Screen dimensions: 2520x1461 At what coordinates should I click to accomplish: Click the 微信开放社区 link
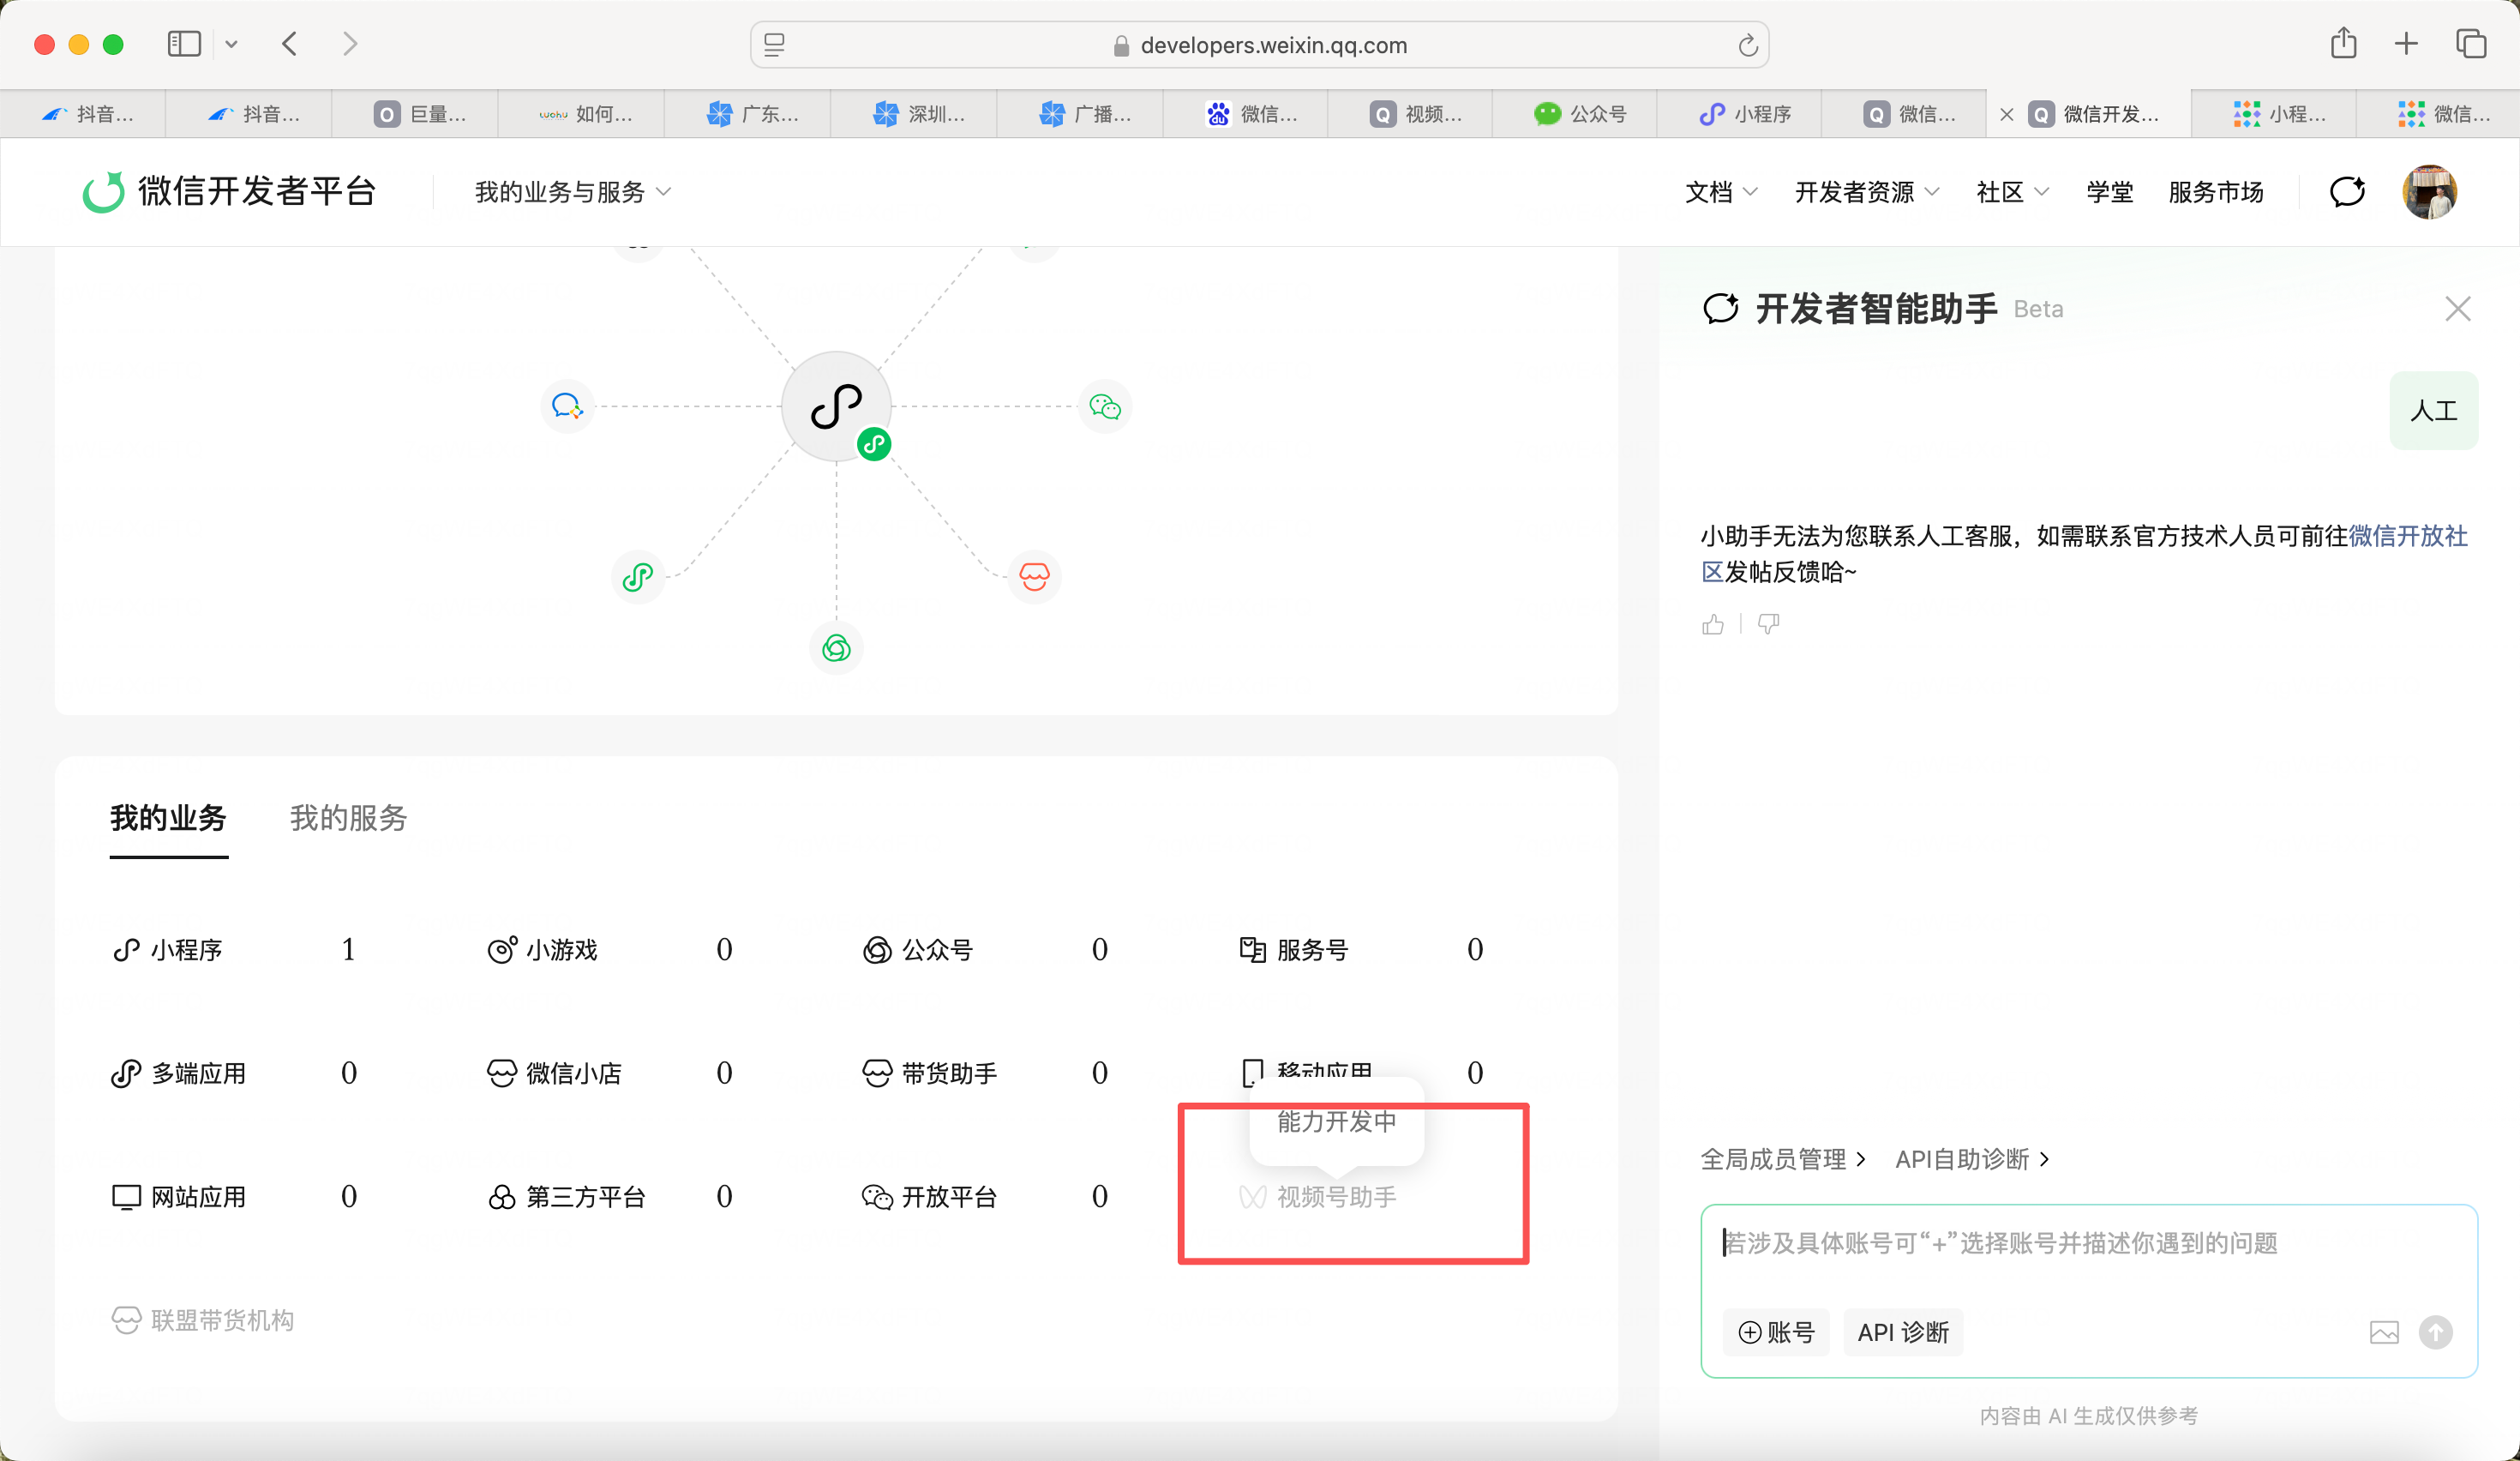click(2407, 536)
